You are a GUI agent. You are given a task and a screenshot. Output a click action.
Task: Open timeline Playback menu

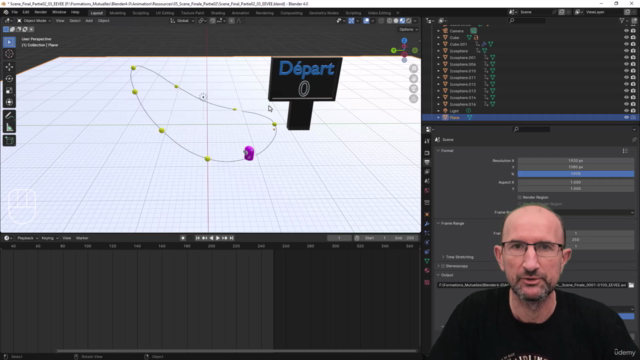pos(27,238)
